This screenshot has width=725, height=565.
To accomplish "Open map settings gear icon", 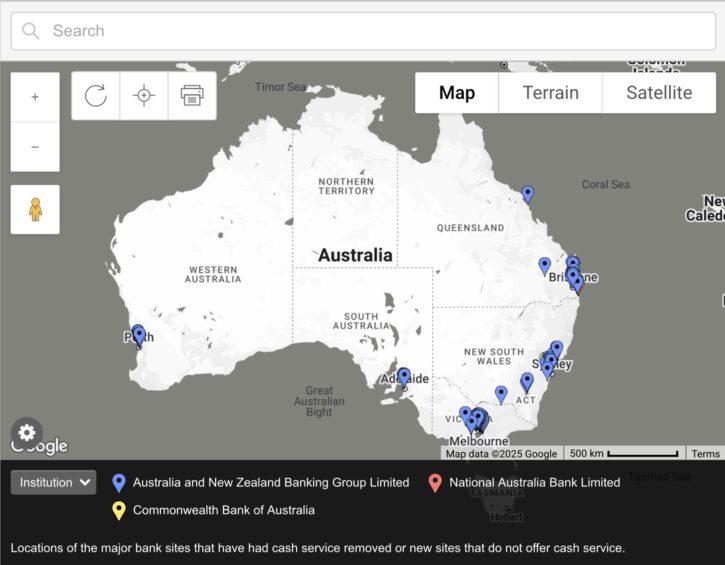I will click(27, 433).
